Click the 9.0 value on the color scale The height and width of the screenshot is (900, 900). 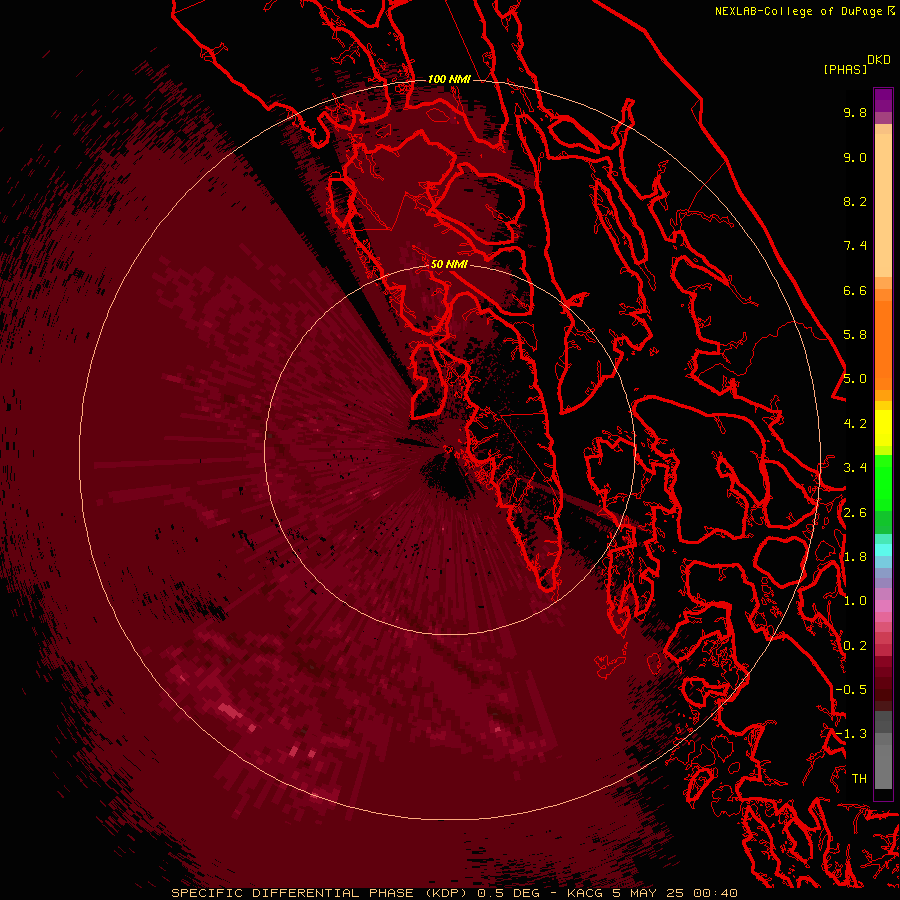[855, 157]
